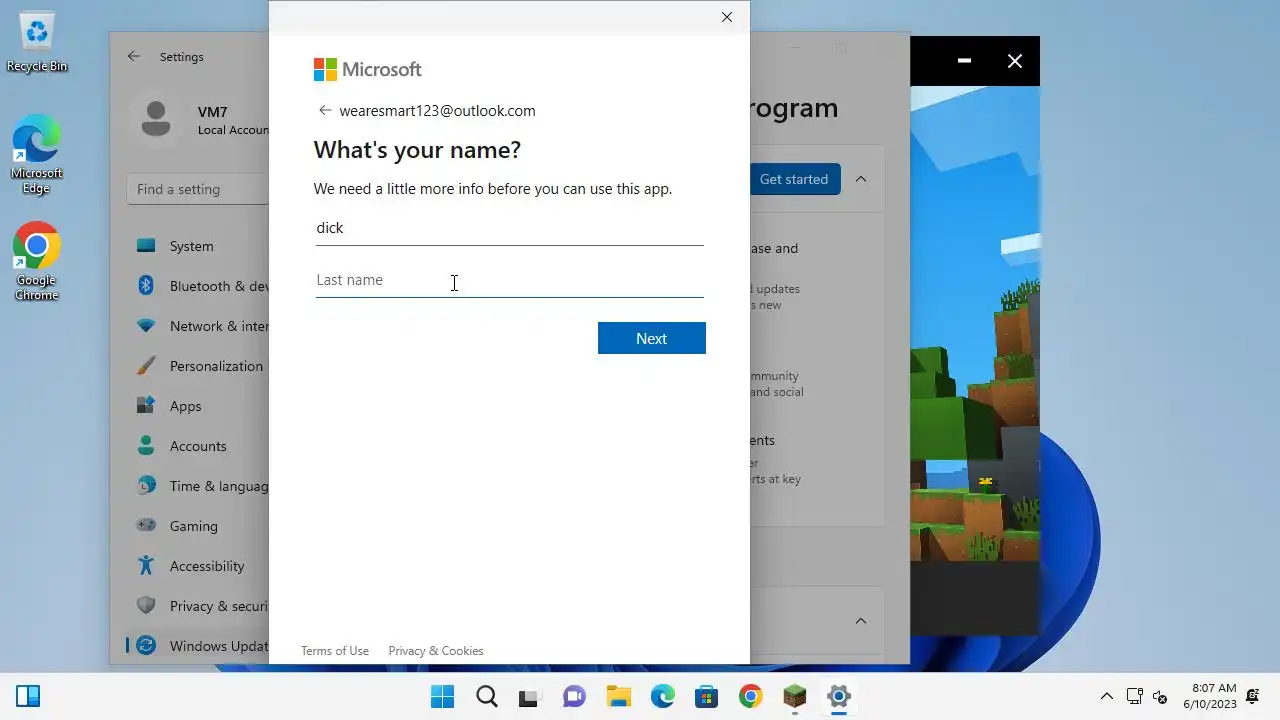Click the Microsoft logo in the dialog
This screenshot has height=720, width=1280.
367,69
